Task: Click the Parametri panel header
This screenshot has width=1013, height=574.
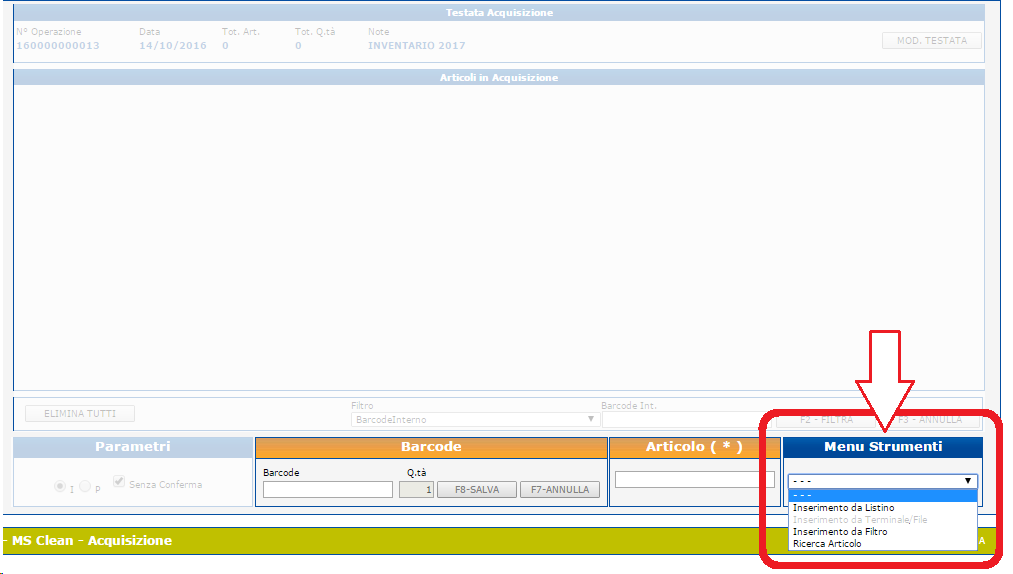Action: click(132, 447)
